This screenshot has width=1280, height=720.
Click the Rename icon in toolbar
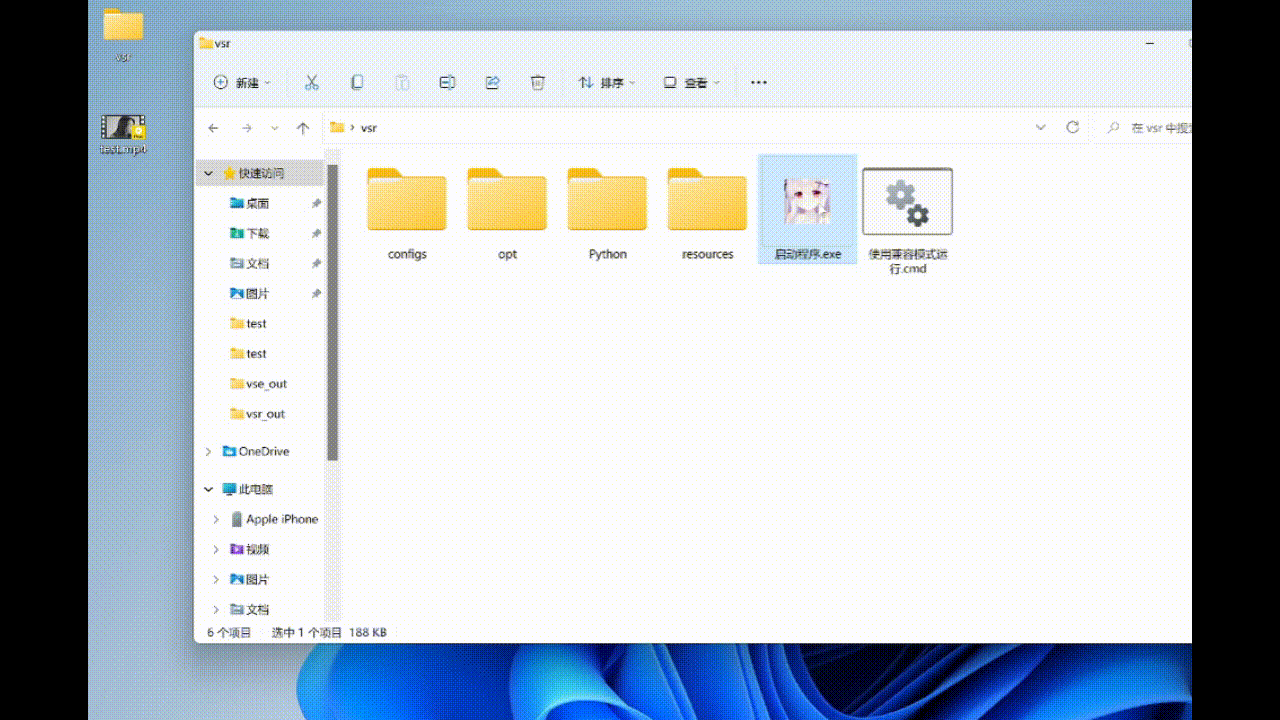coord(447,83)
